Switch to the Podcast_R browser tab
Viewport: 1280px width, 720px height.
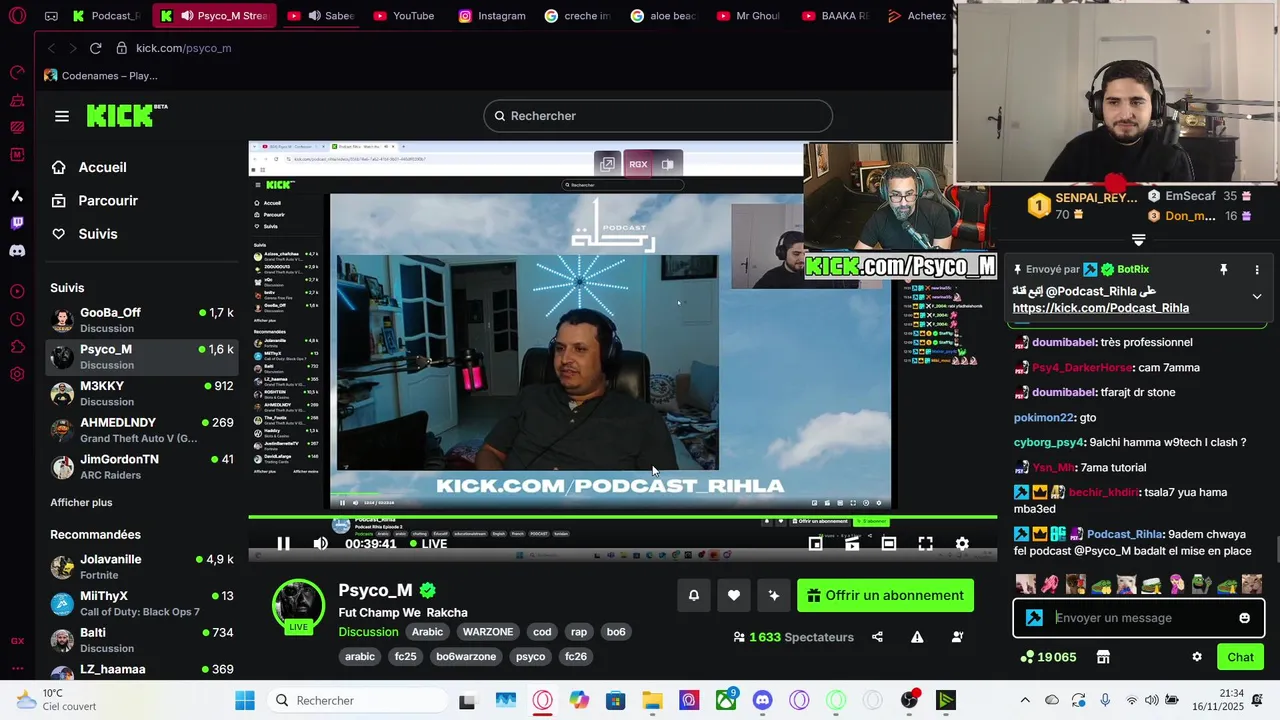coord(107,16)
